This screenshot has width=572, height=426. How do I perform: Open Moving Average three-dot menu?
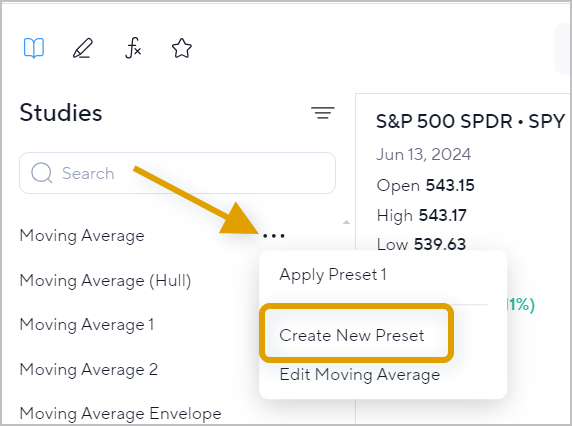(x=274, y=236)
